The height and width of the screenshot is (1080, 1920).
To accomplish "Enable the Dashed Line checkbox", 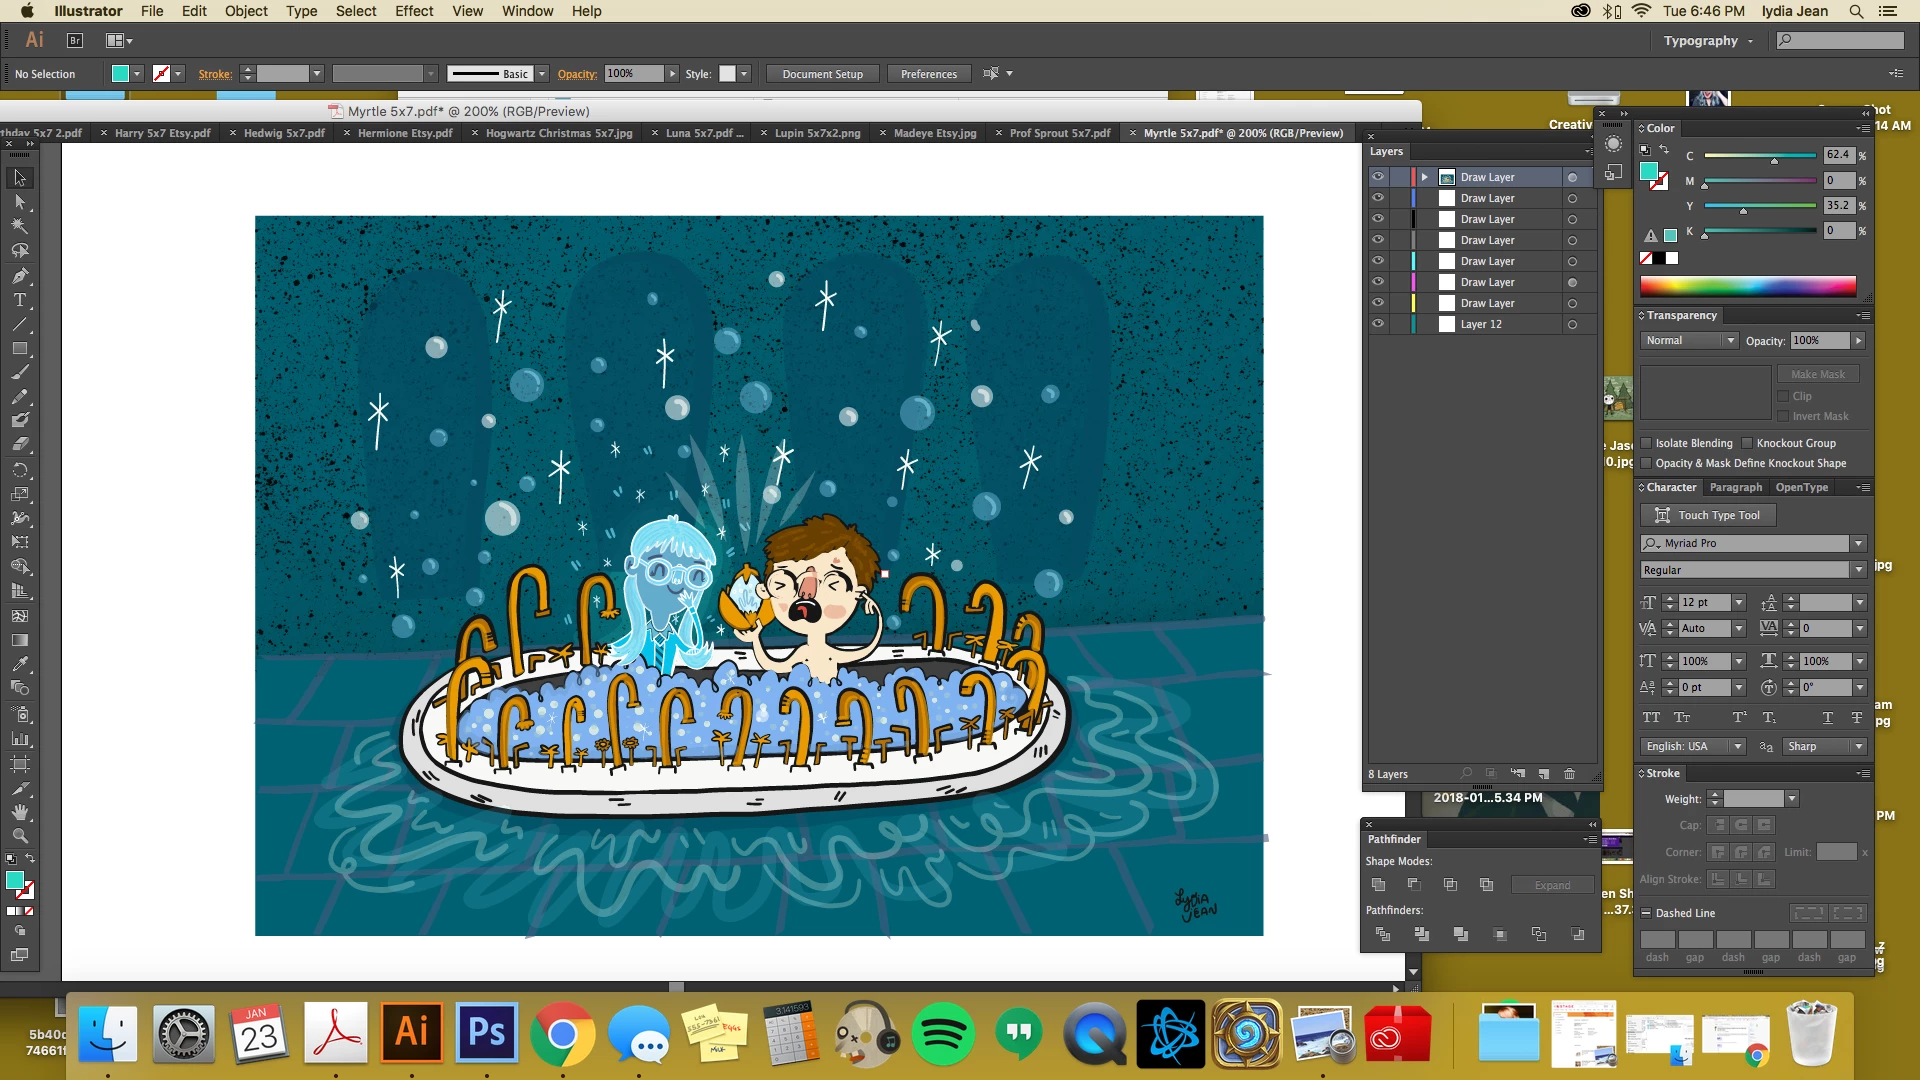I will [1646, 913].
